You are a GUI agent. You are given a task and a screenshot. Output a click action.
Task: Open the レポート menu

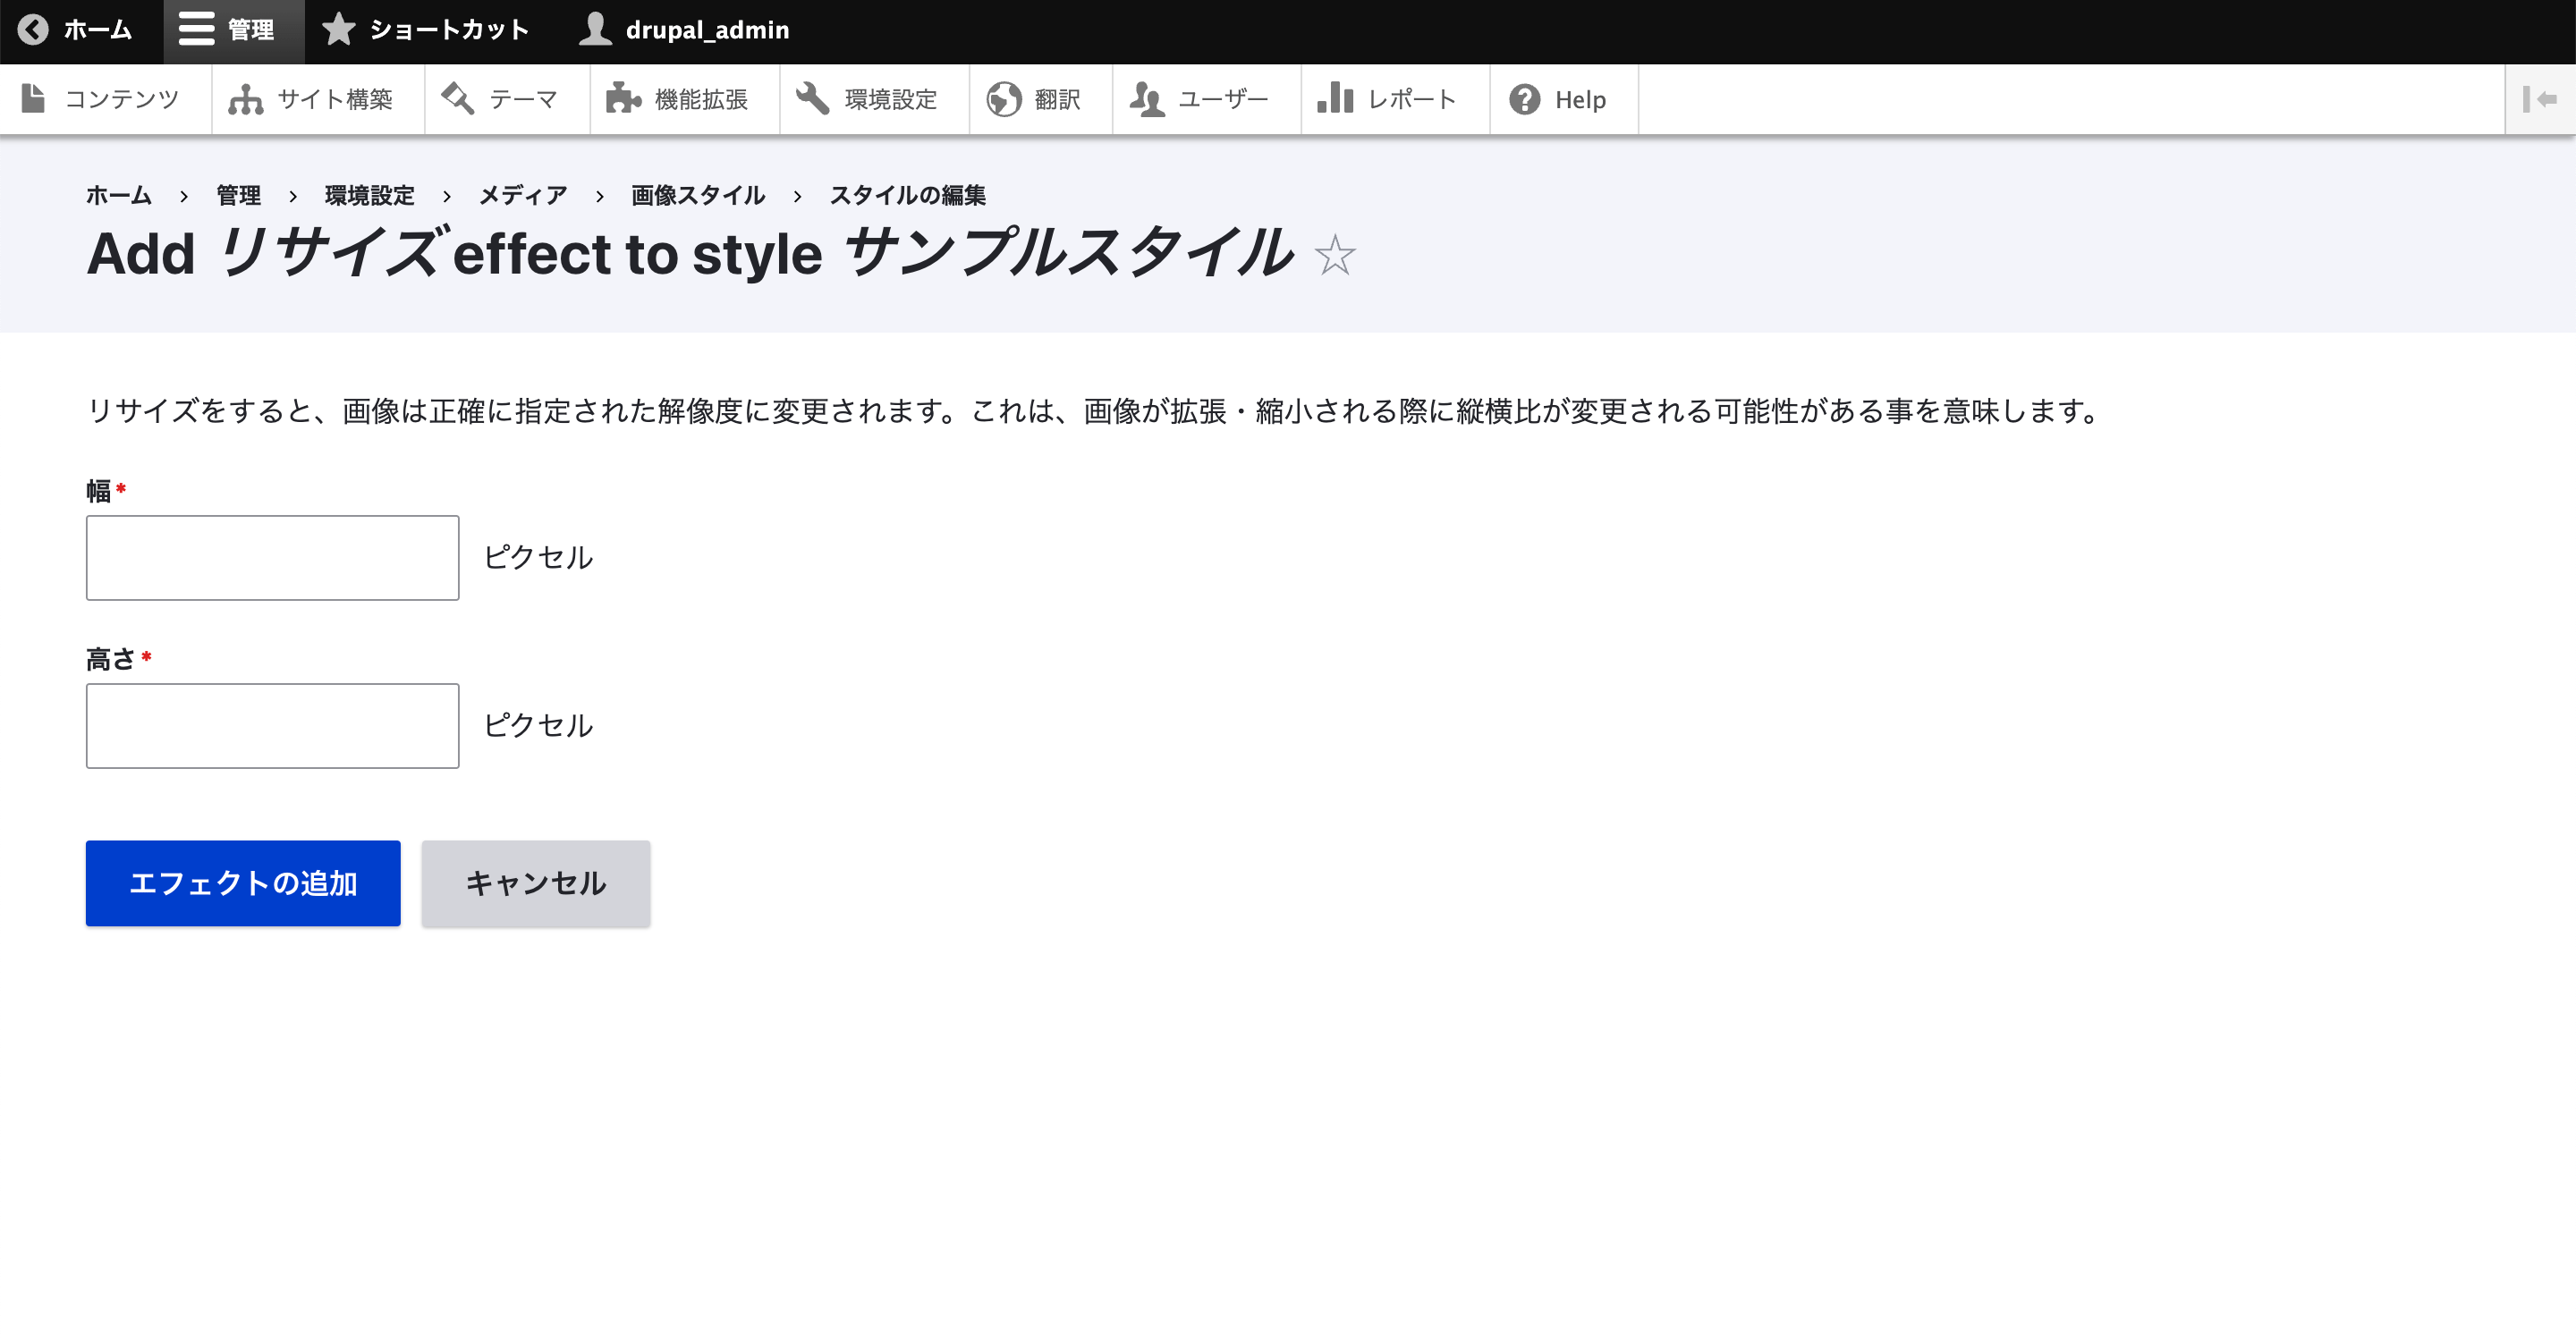[1395, 99]
